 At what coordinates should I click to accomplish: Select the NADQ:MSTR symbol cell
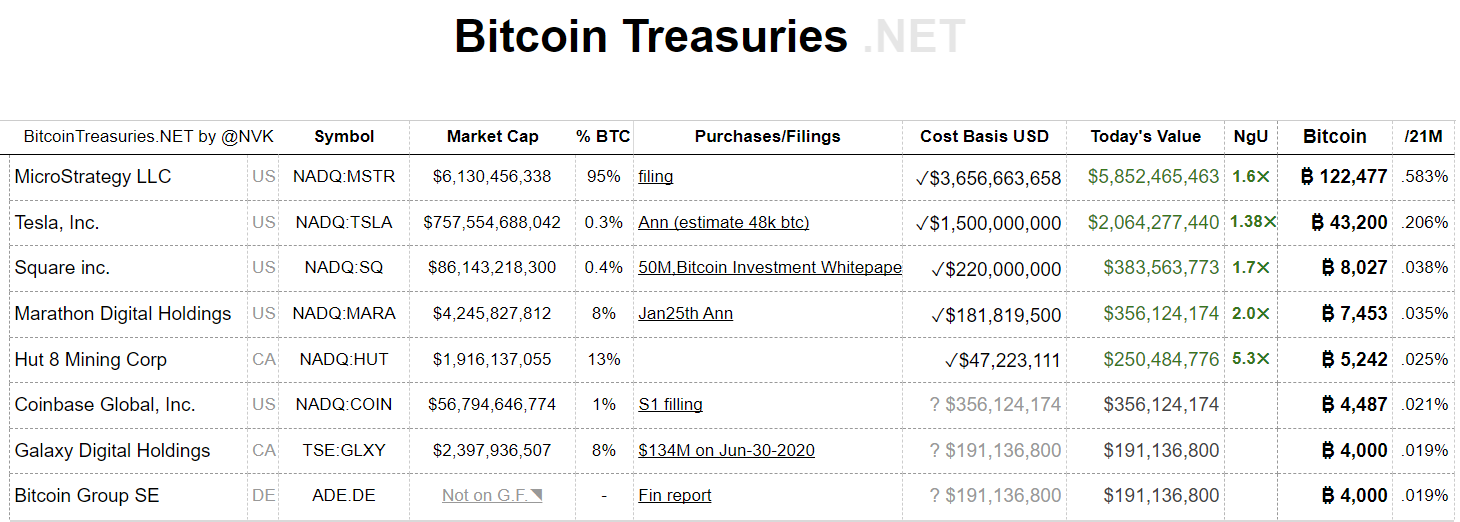click(x=344, y=176)
